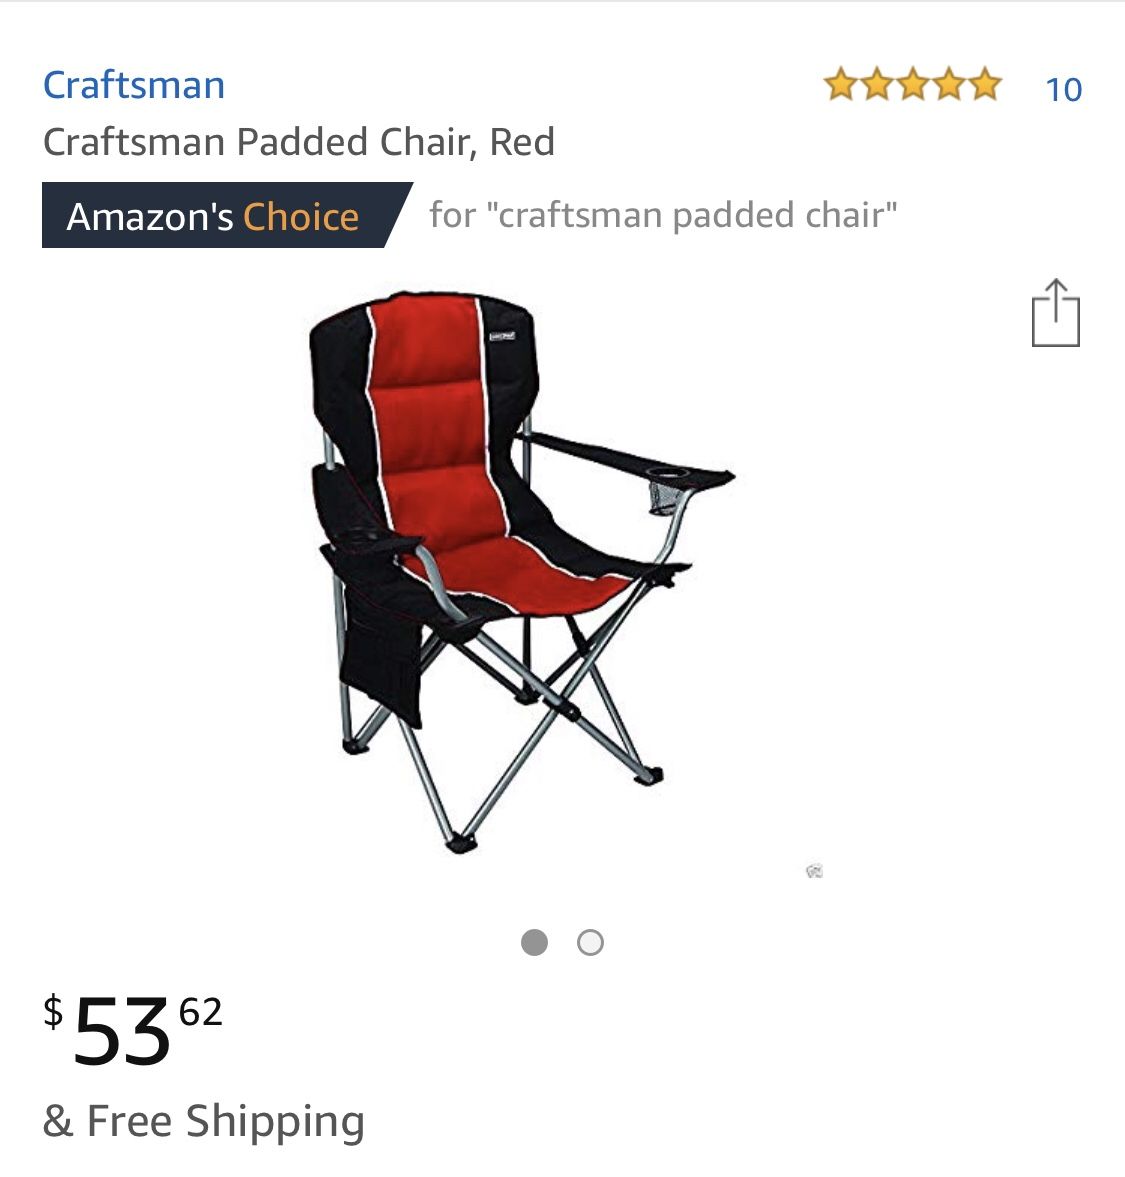Tap the $53.62 price

pyautogui.click(x=133, y=1029)
